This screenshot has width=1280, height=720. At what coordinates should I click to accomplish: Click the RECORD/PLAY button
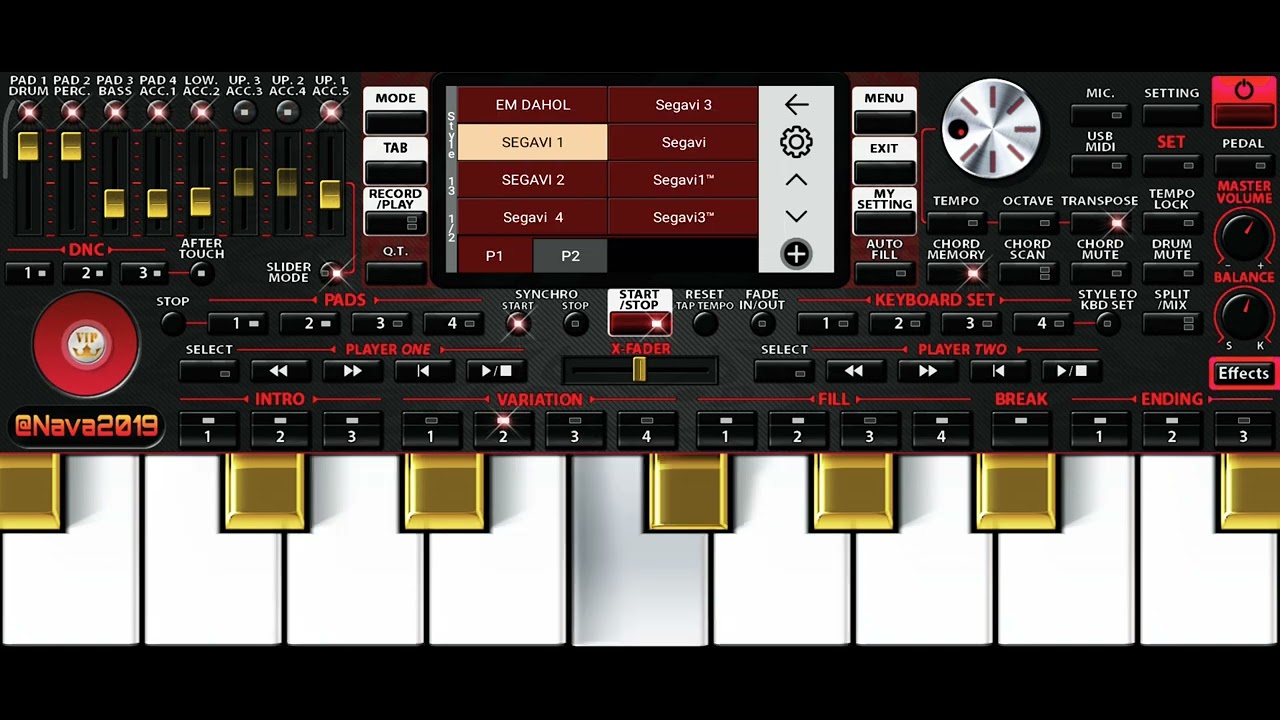(395, 211)
